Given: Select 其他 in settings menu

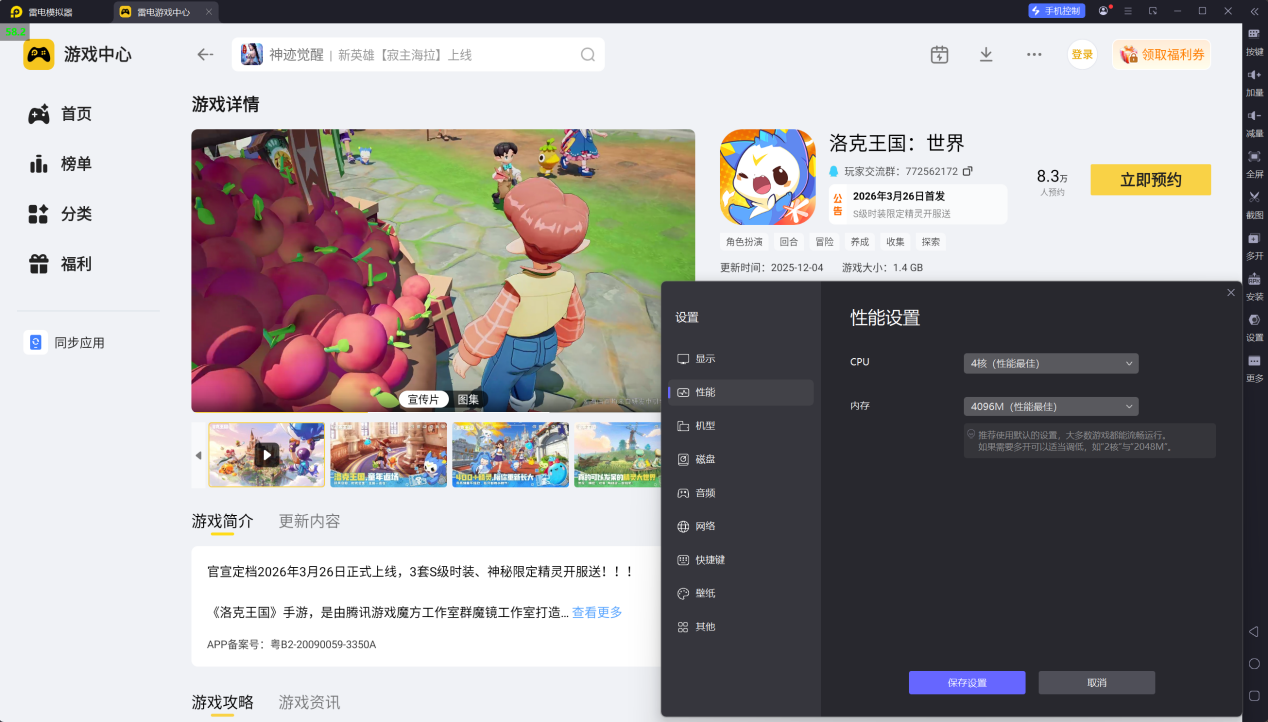Looking at the screenshot, I should click(x=741, y=626).
